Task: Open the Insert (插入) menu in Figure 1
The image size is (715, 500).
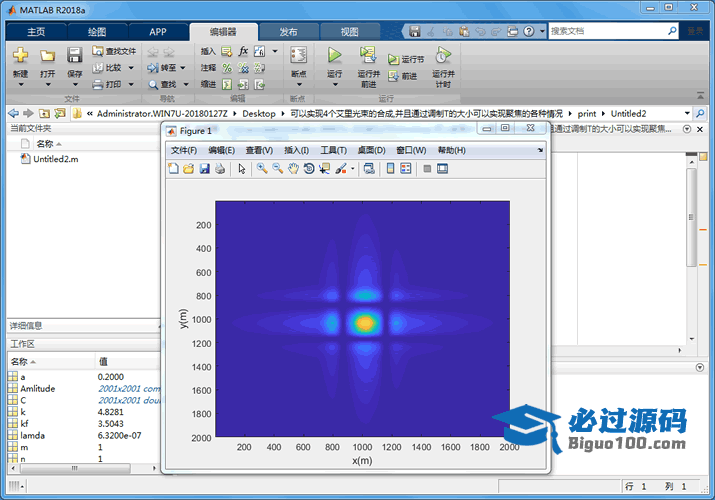Action: coord(296,150)
